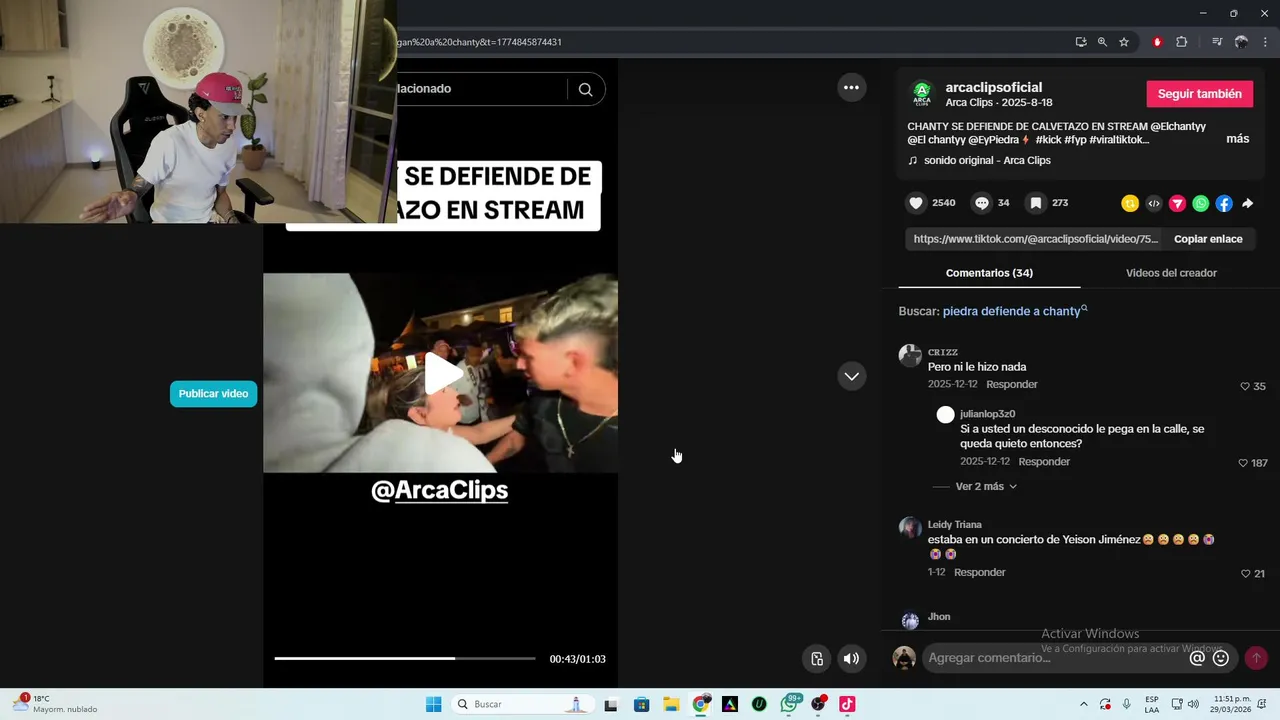1280x720 pixels.
Task: Focus the Agregar comentario input field
Action: pyautogui.click(x=1055, y=658)
